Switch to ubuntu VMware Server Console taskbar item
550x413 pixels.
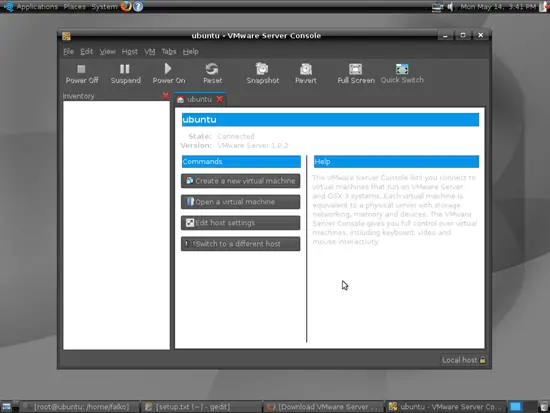point(445,407)
